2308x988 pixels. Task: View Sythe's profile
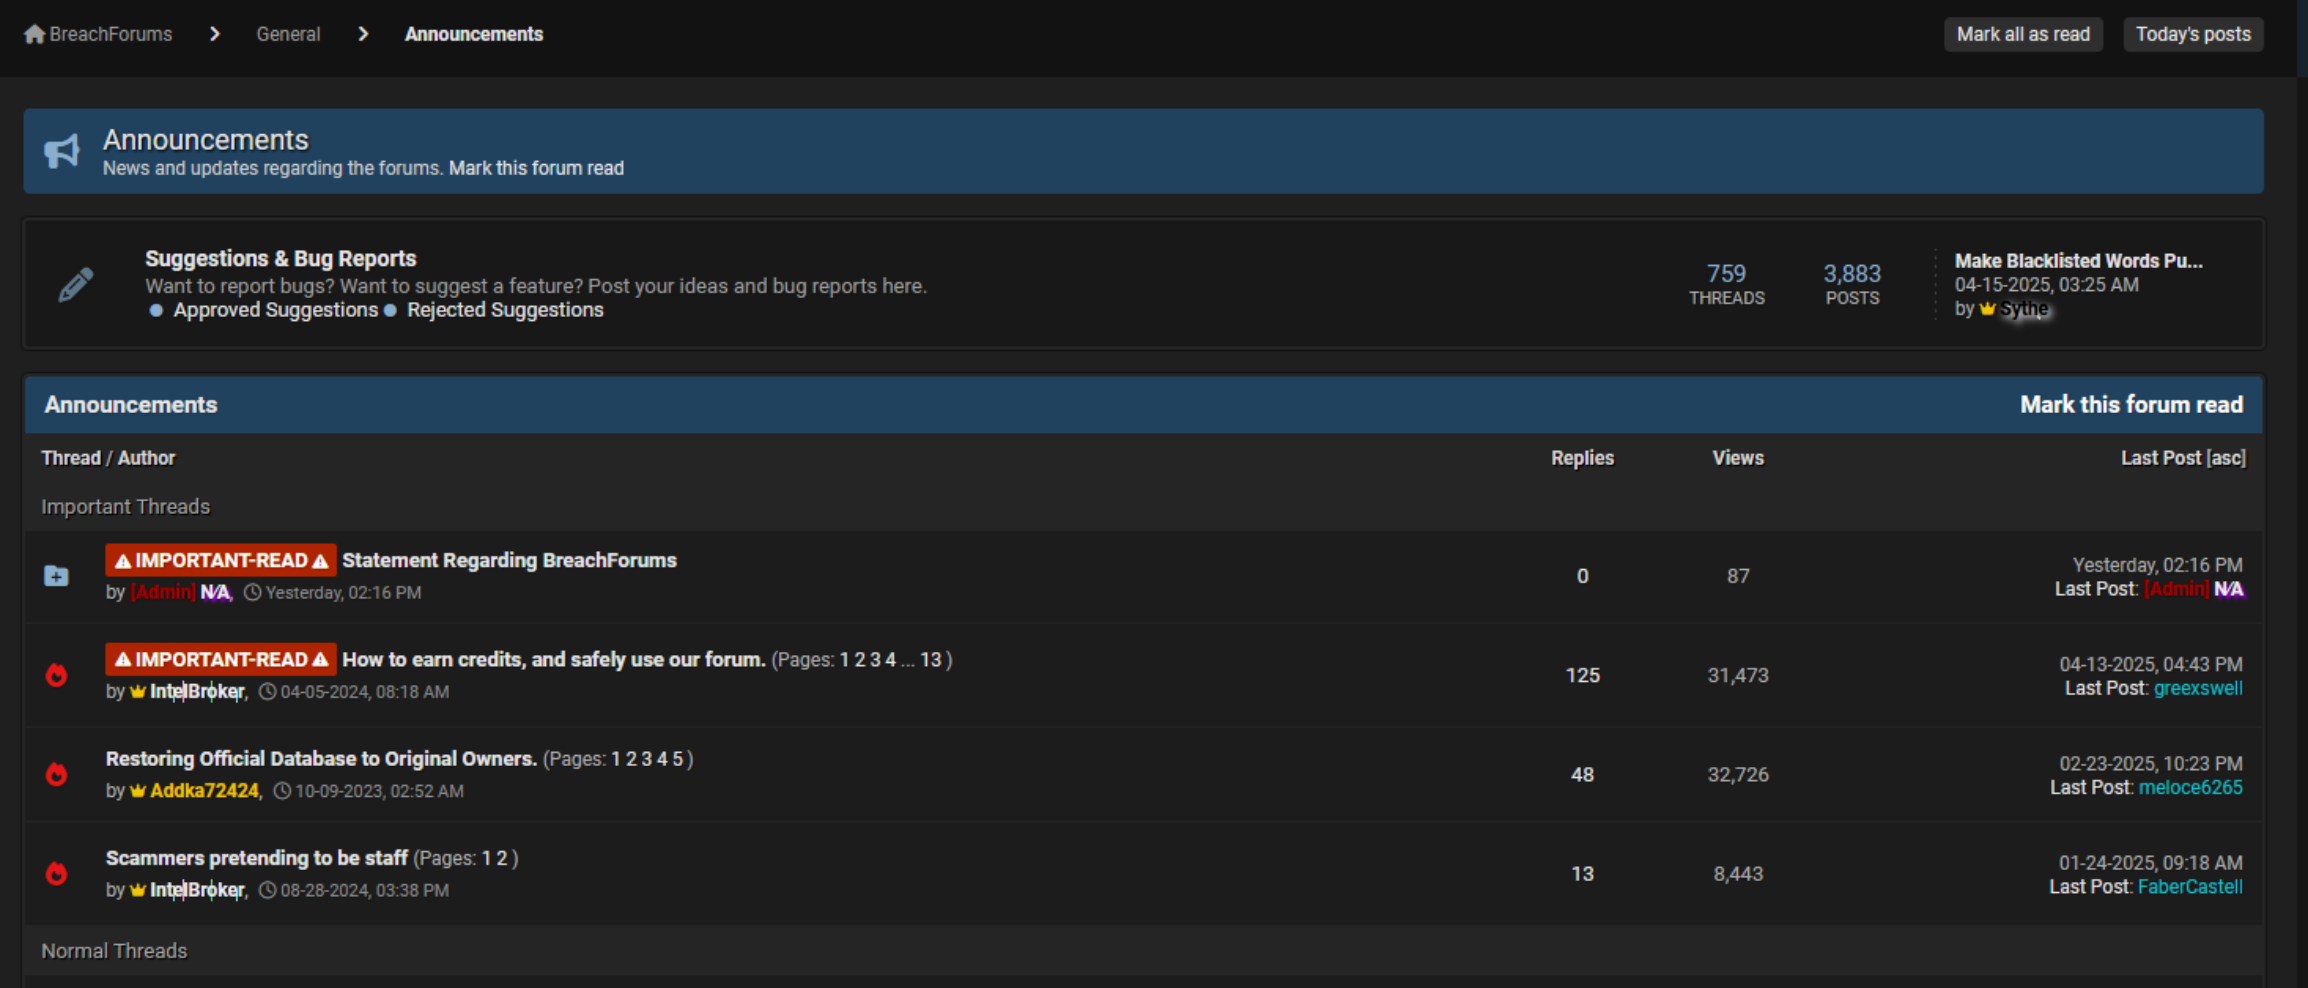2024,309
